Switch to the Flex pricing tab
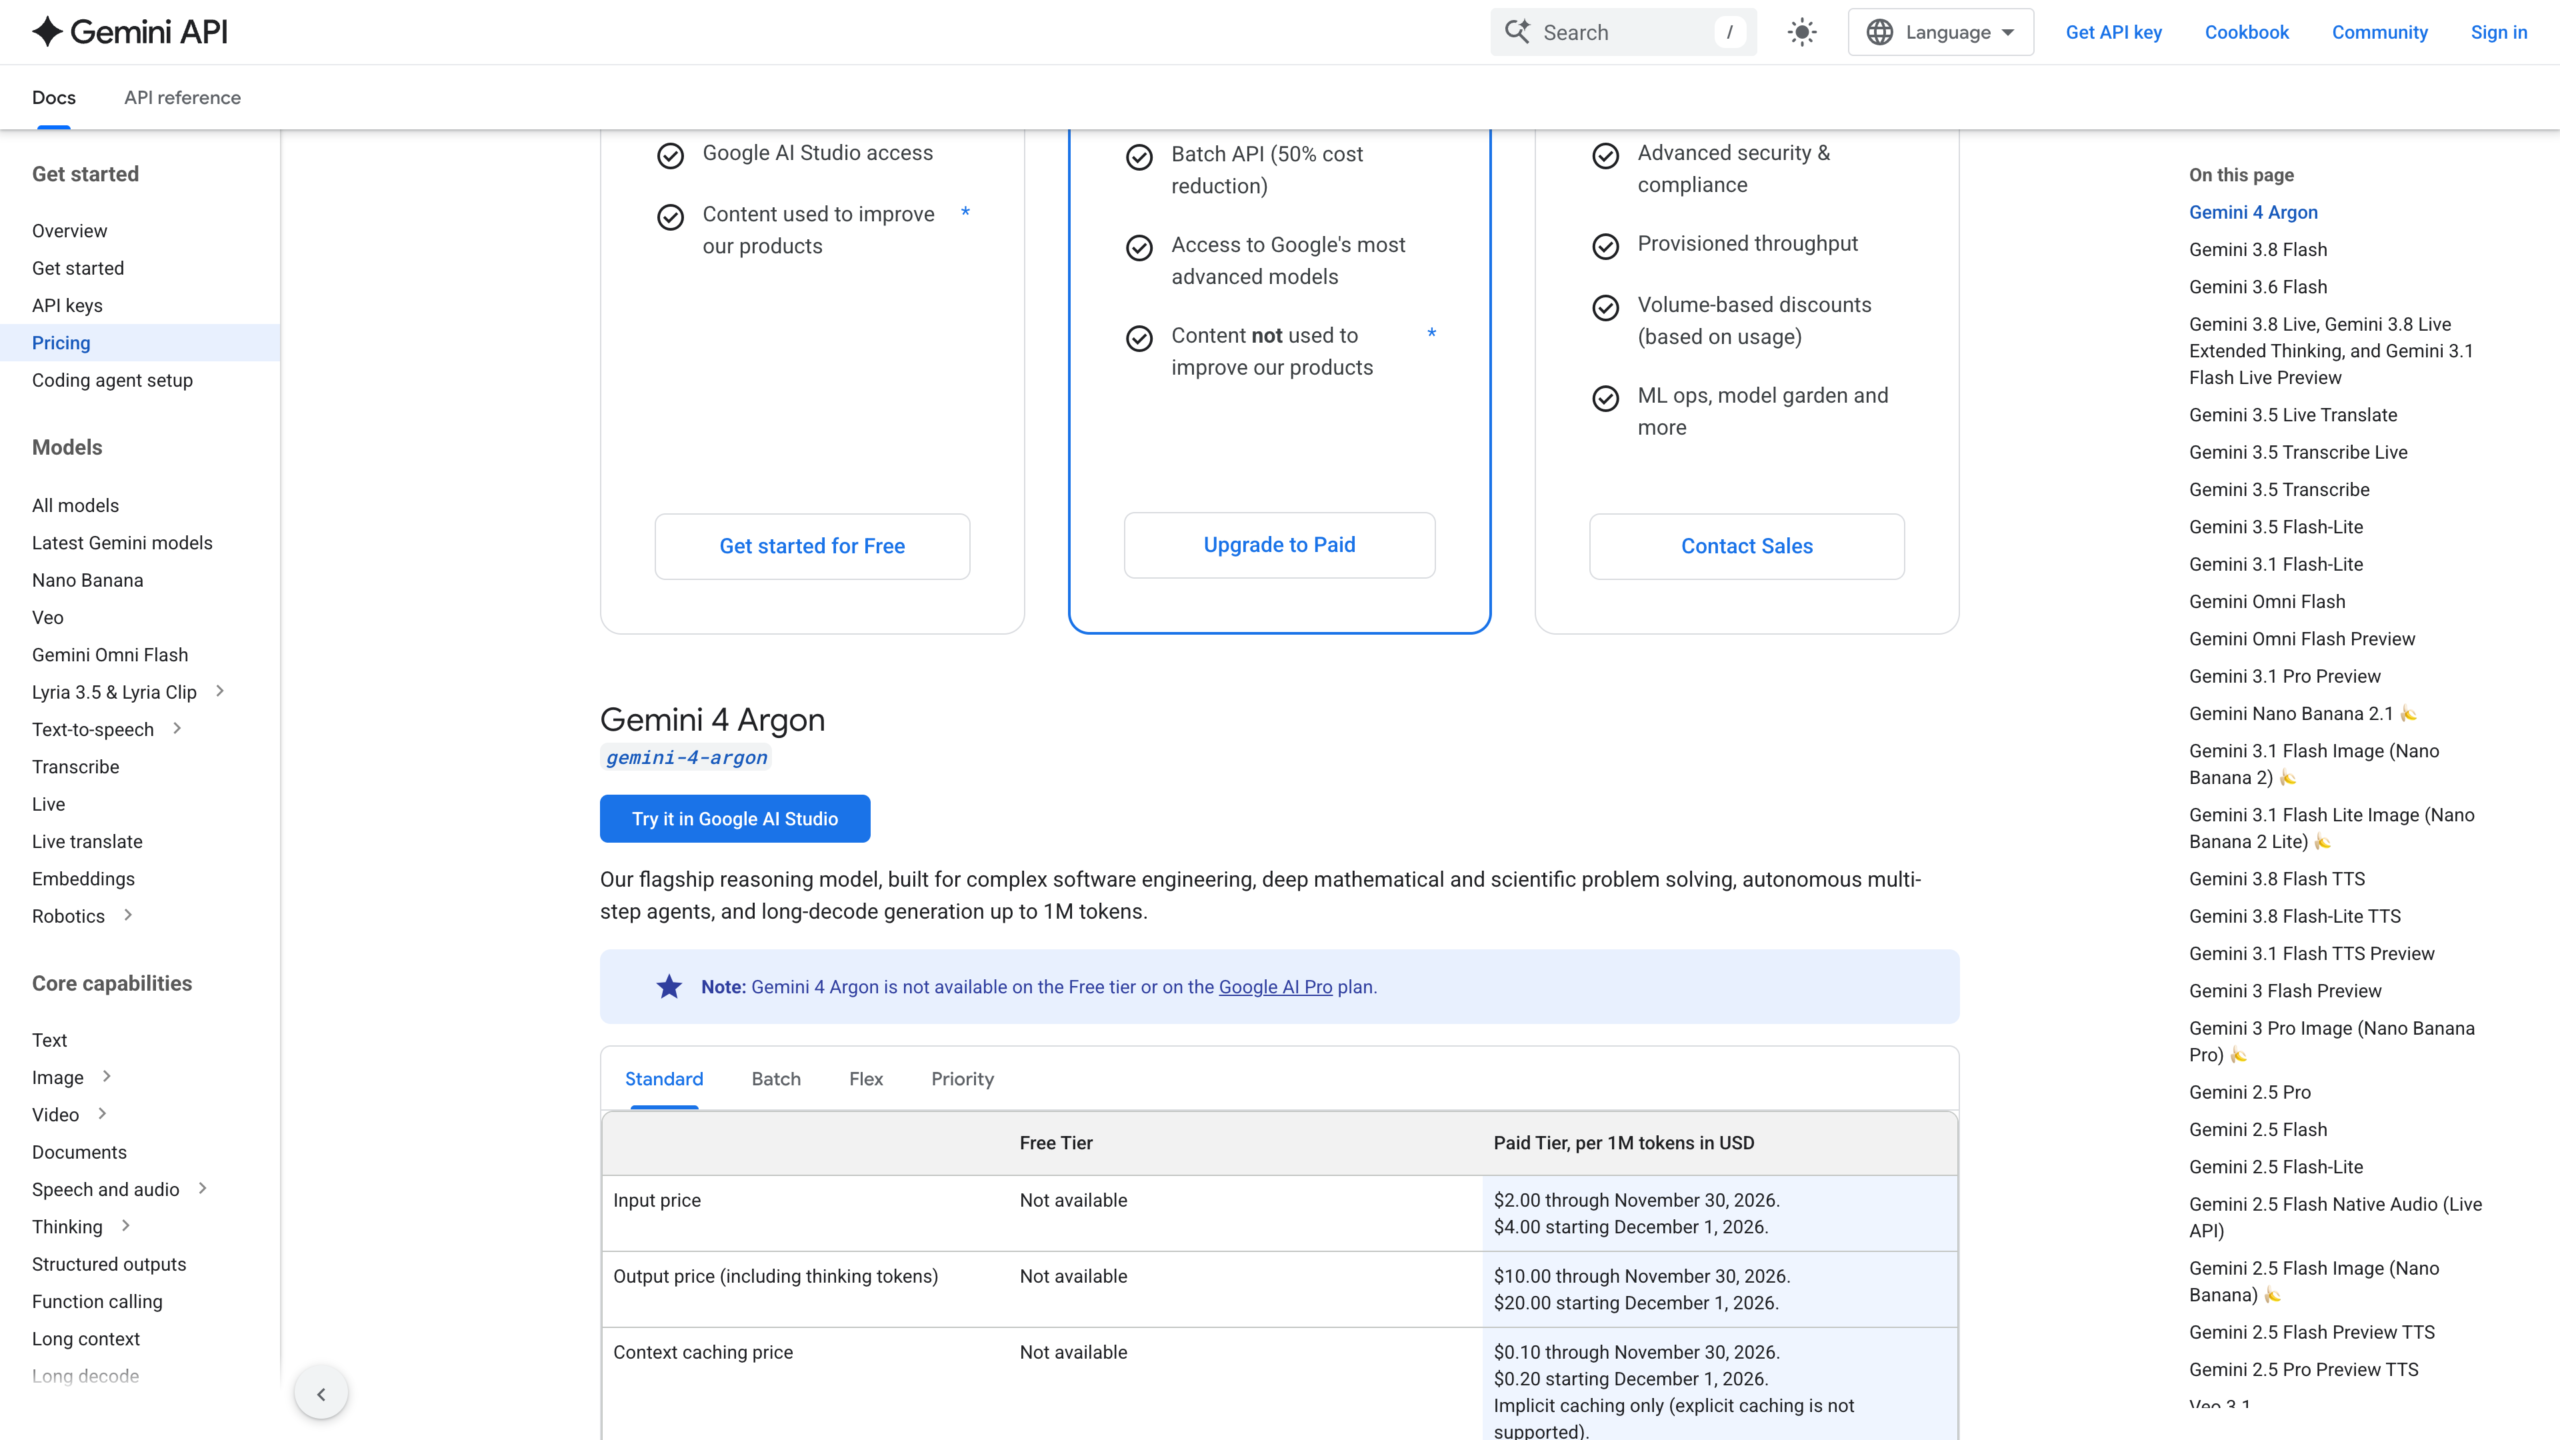This screenshot has height=1440, width=2560. 866,1079
